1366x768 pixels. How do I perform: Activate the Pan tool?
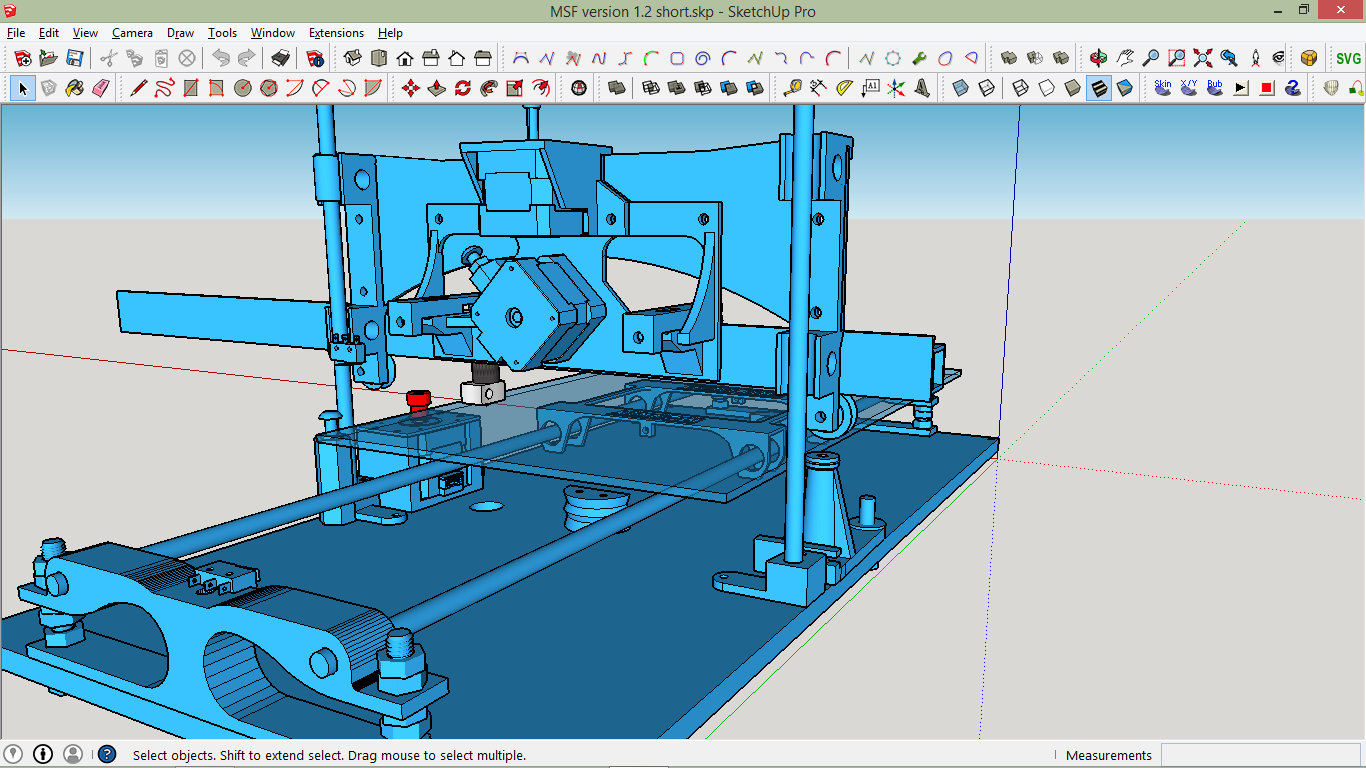(x=1125, y=60)
